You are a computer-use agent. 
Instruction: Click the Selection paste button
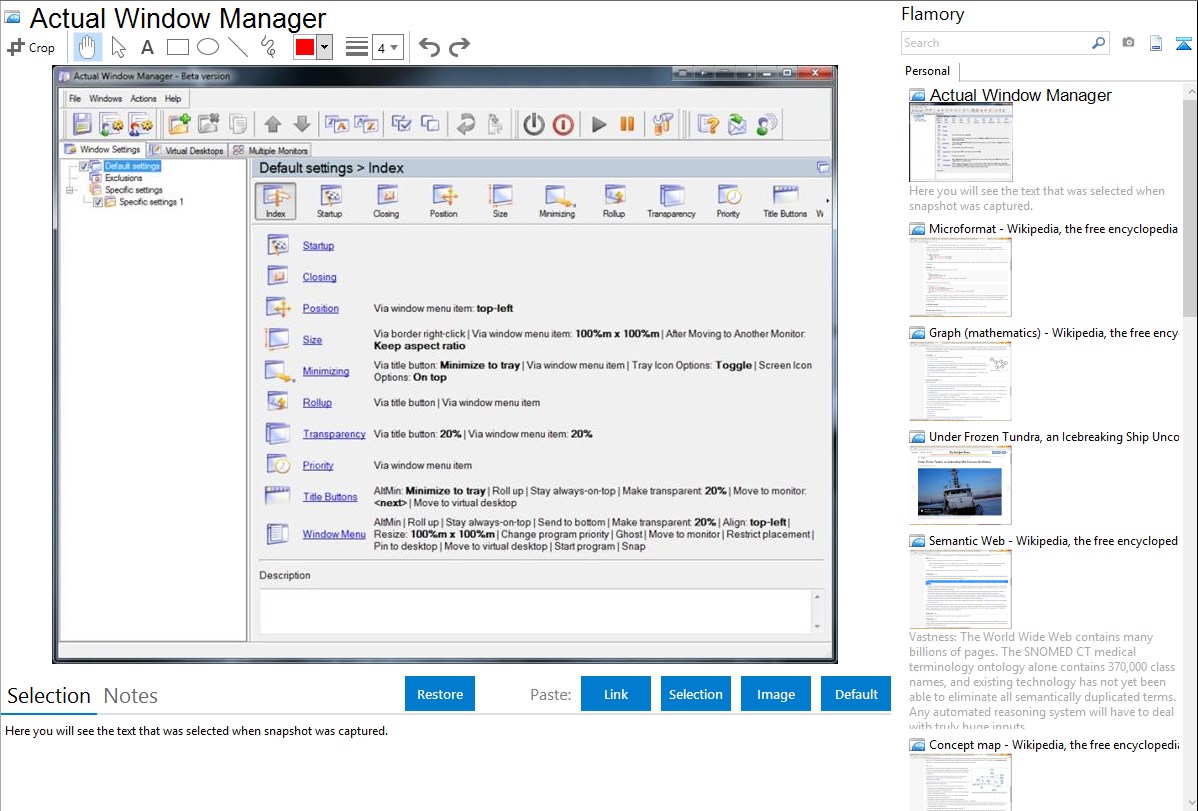[695, 694]
